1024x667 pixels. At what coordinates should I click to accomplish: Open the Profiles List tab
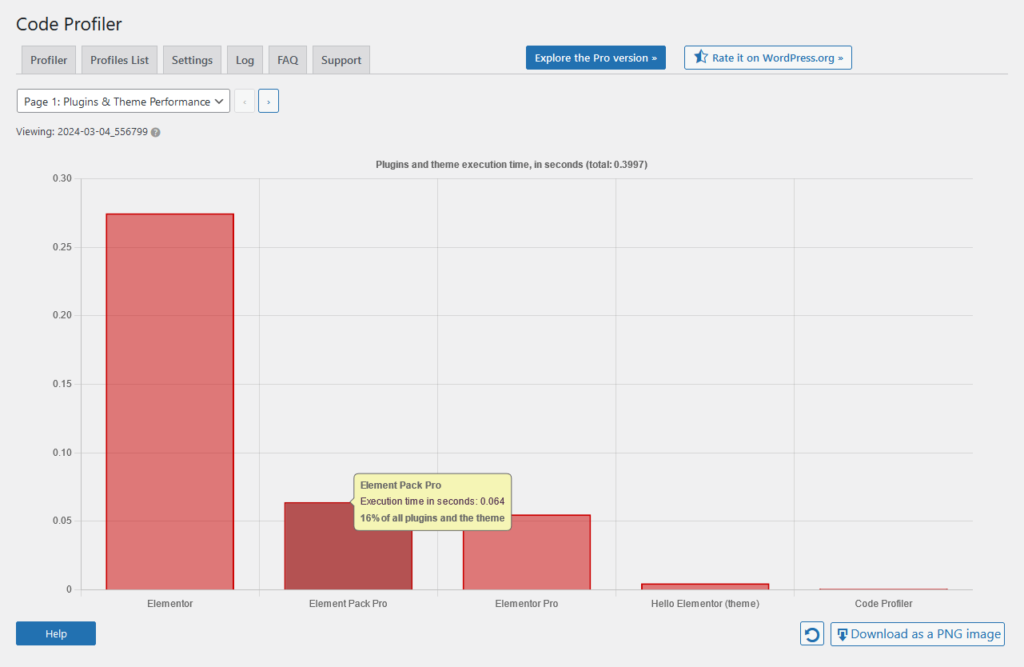point(120,60)
